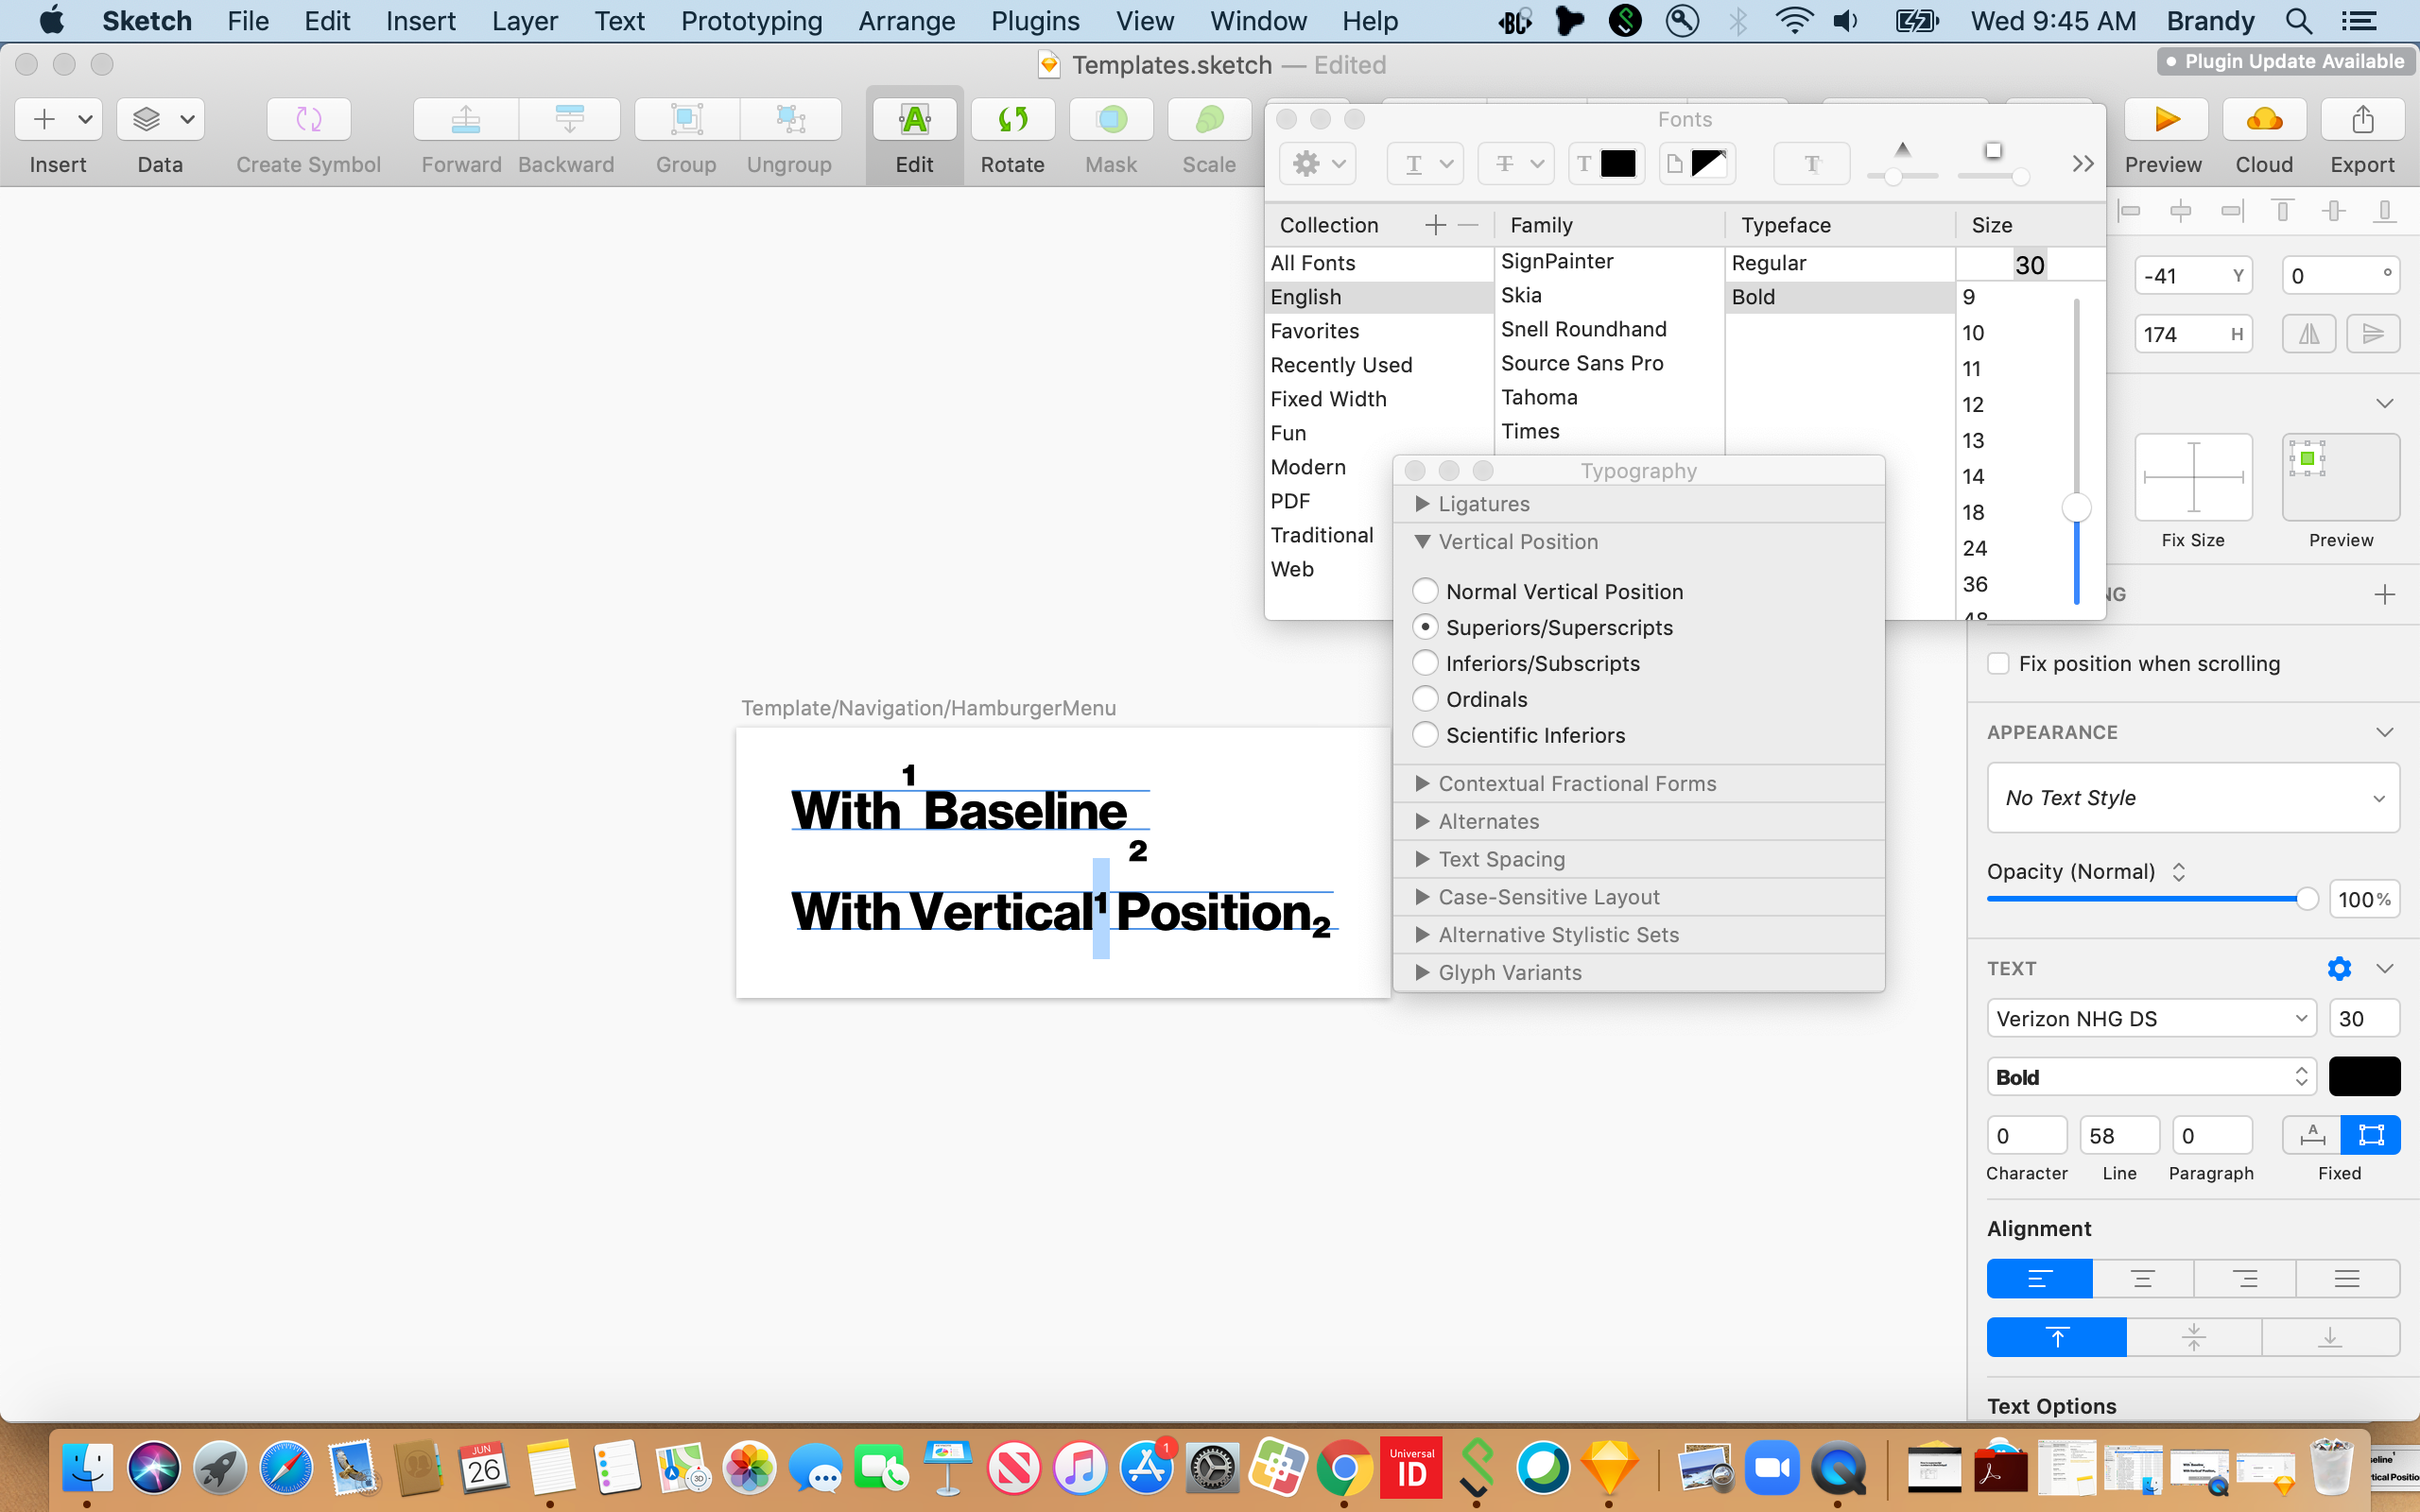
Task: Send layer Backward with toolbar icon
Action: click(x=569, y=120)
